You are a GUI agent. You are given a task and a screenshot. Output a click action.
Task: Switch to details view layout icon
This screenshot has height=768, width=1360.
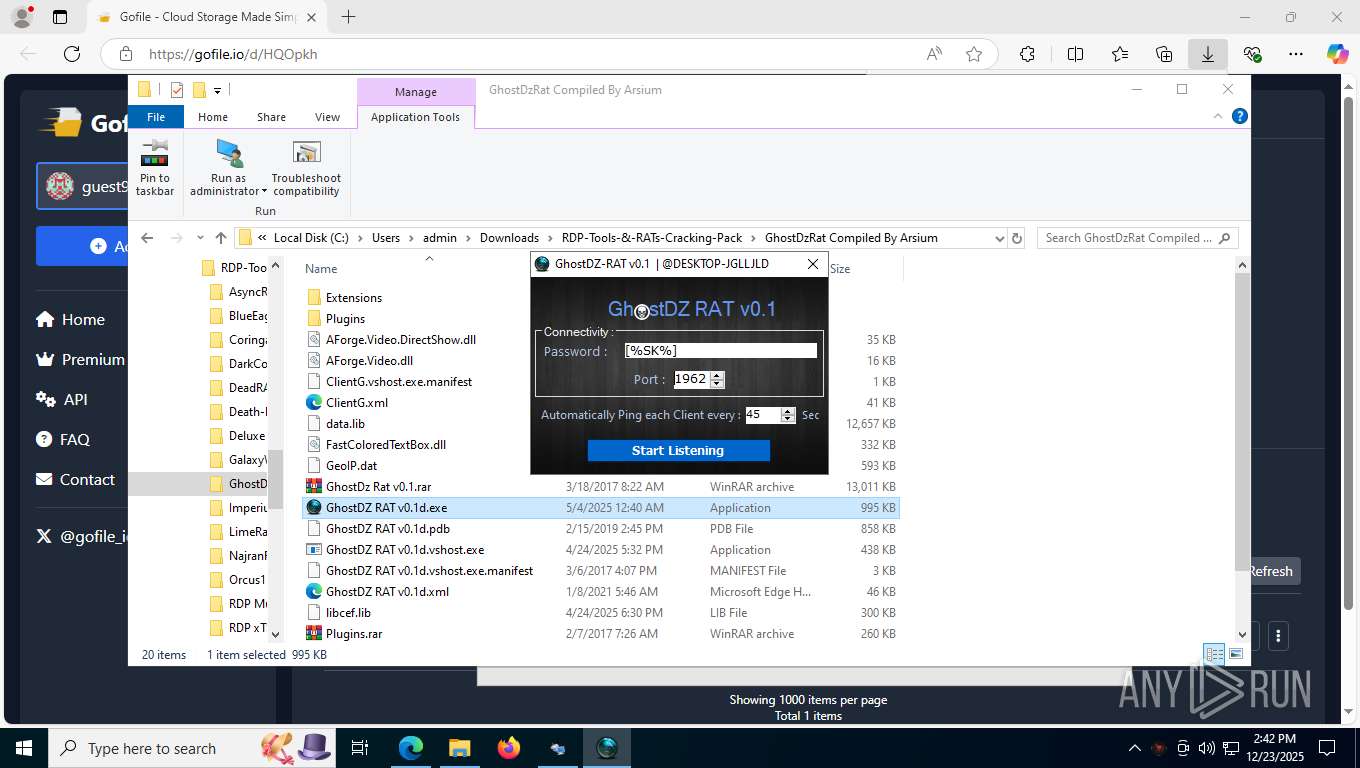(x=1214, y=654)
